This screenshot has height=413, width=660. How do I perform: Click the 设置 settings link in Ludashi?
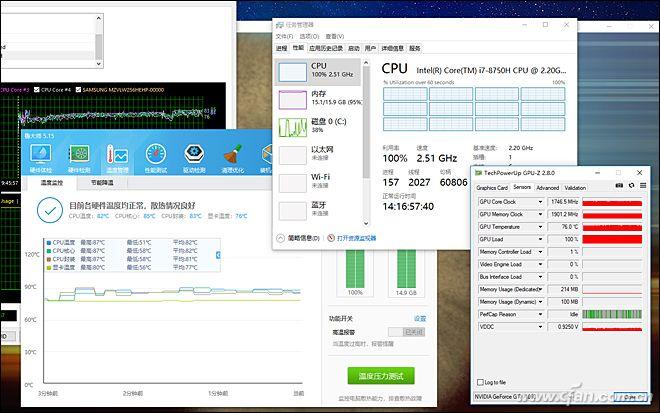420,319
